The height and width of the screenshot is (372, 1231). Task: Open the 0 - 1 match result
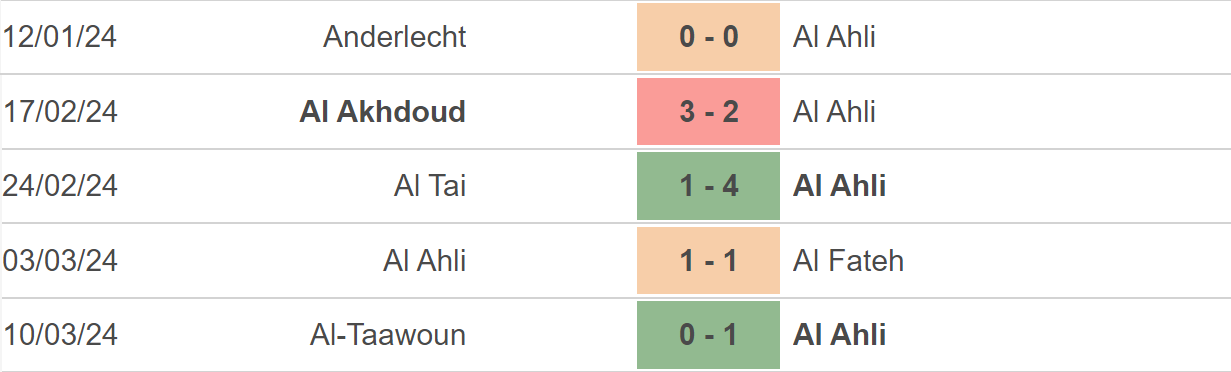708,335
